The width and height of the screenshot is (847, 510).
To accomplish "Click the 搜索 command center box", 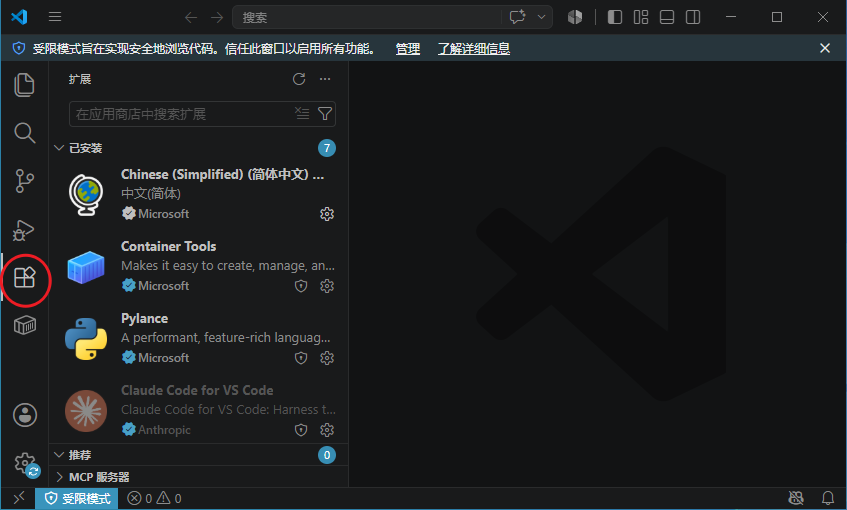I will click(367, 17).
